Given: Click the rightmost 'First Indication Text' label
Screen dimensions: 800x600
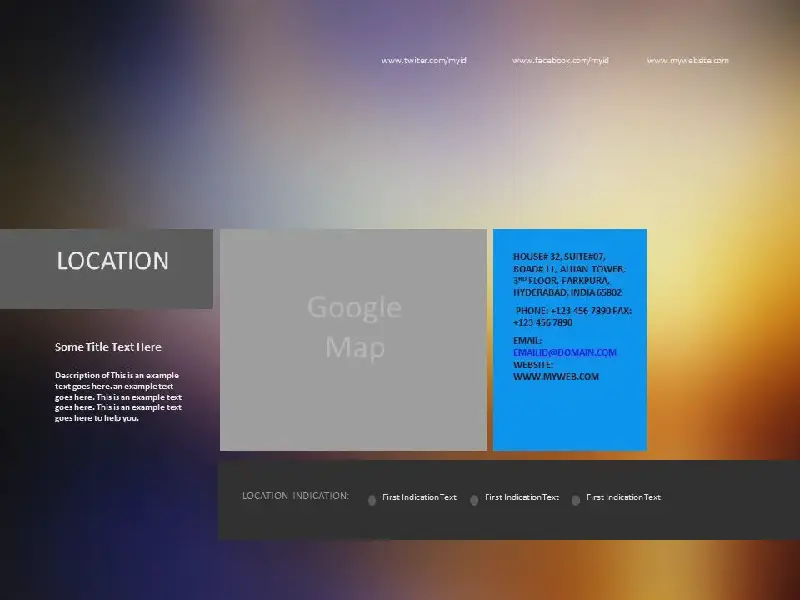Looking at the screenshot, I should tap(623, 497).
